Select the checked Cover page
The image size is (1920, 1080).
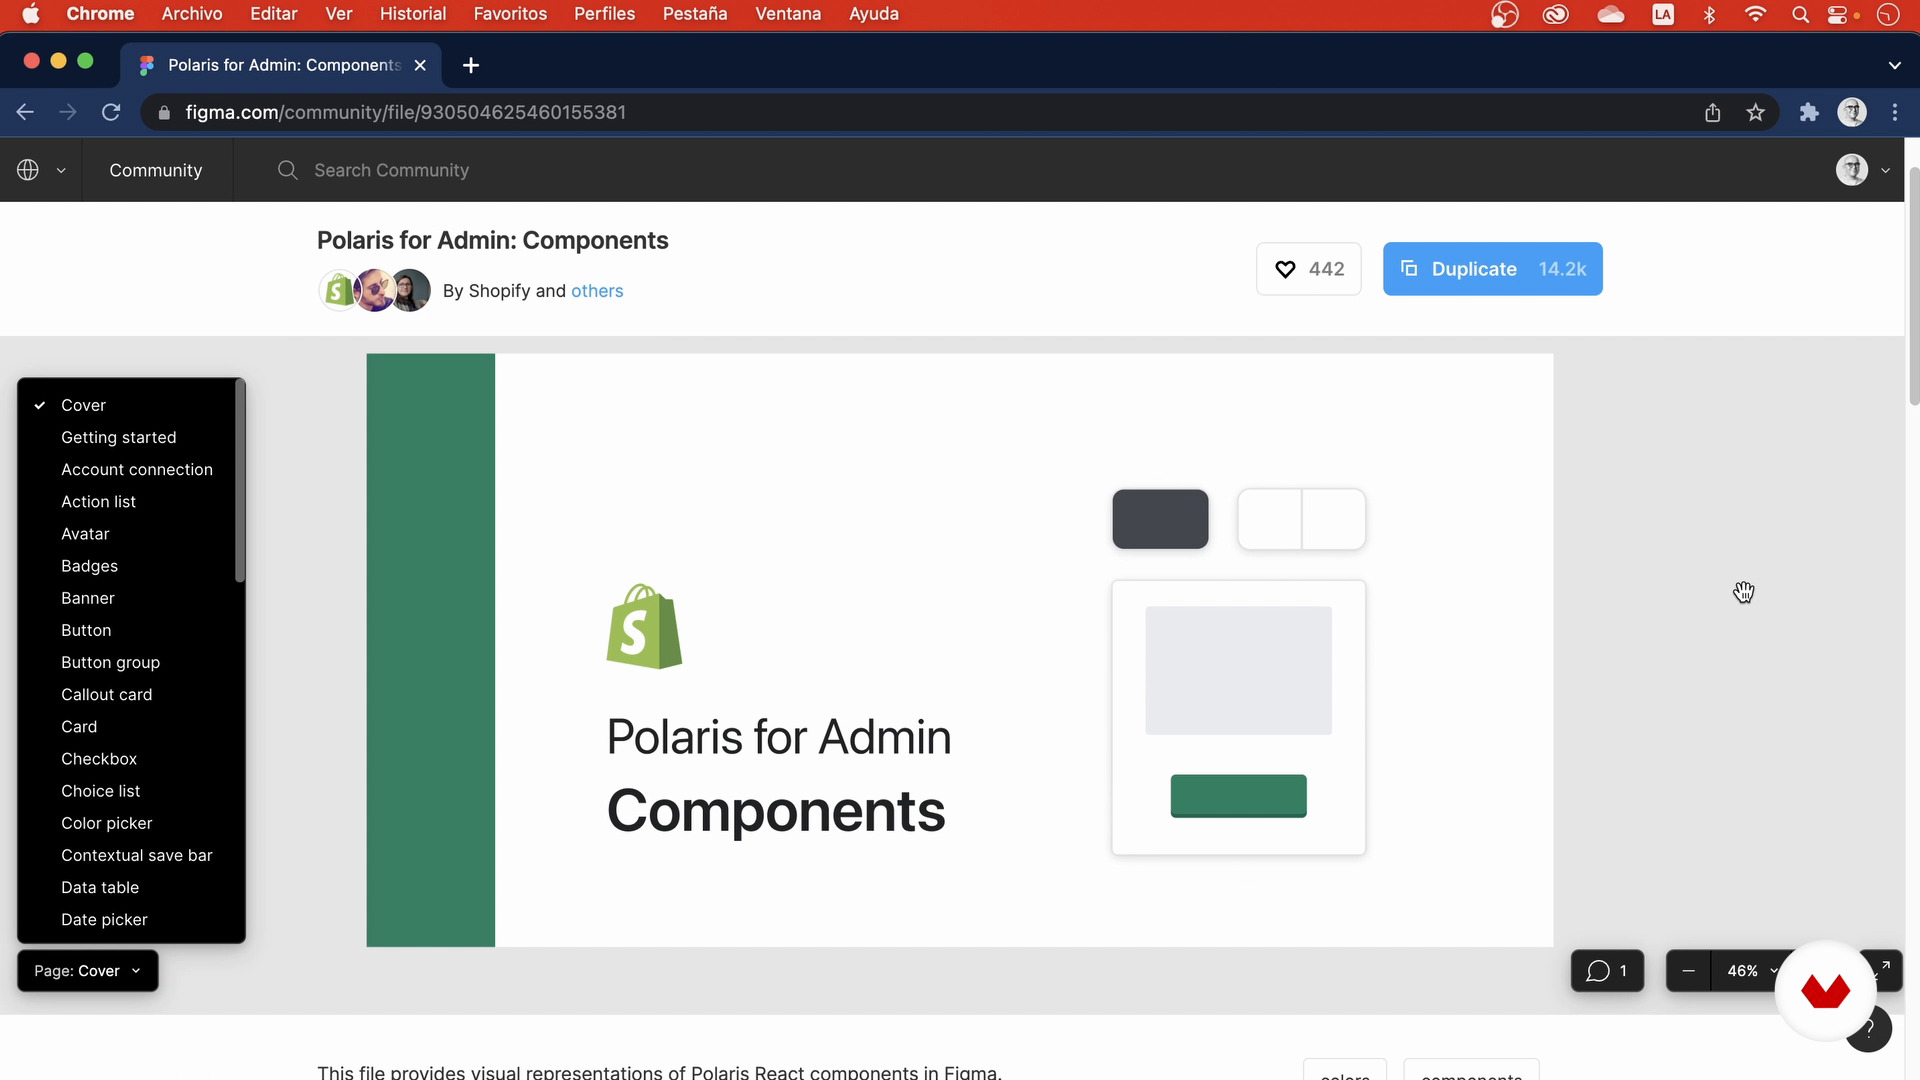(x=83, y=405)
